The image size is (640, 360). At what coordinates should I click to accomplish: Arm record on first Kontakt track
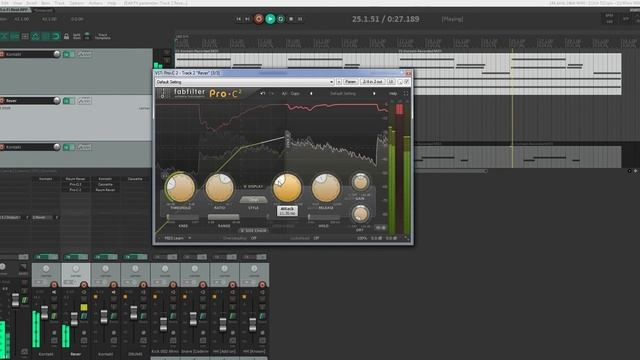point(2,54)
